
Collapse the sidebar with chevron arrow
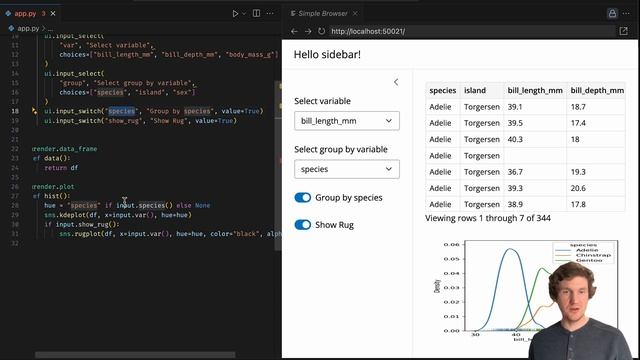coord(396,82)
